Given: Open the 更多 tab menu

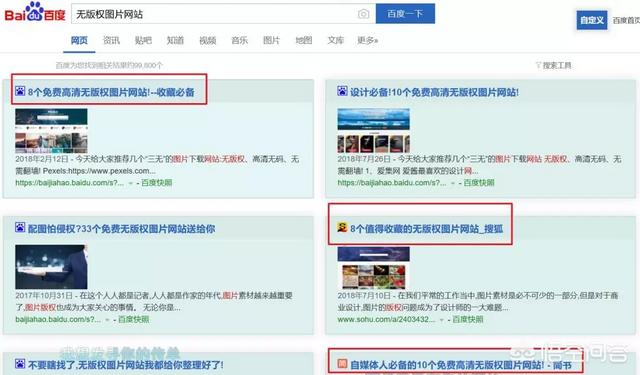Looking at the screenshot, I should tap(367, 40).
